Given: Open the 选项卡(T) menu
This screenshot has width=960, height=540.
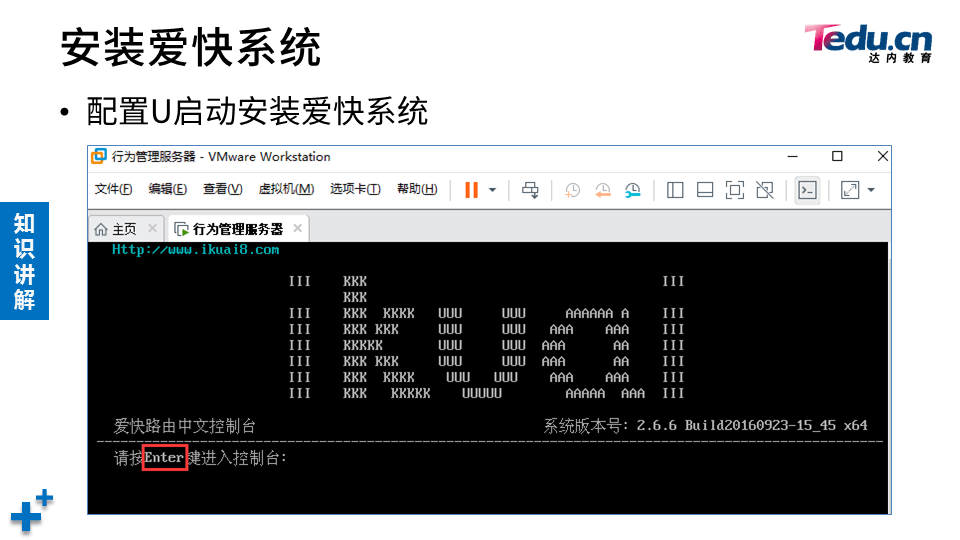Looking at the screenshot, I should [355, 189].
